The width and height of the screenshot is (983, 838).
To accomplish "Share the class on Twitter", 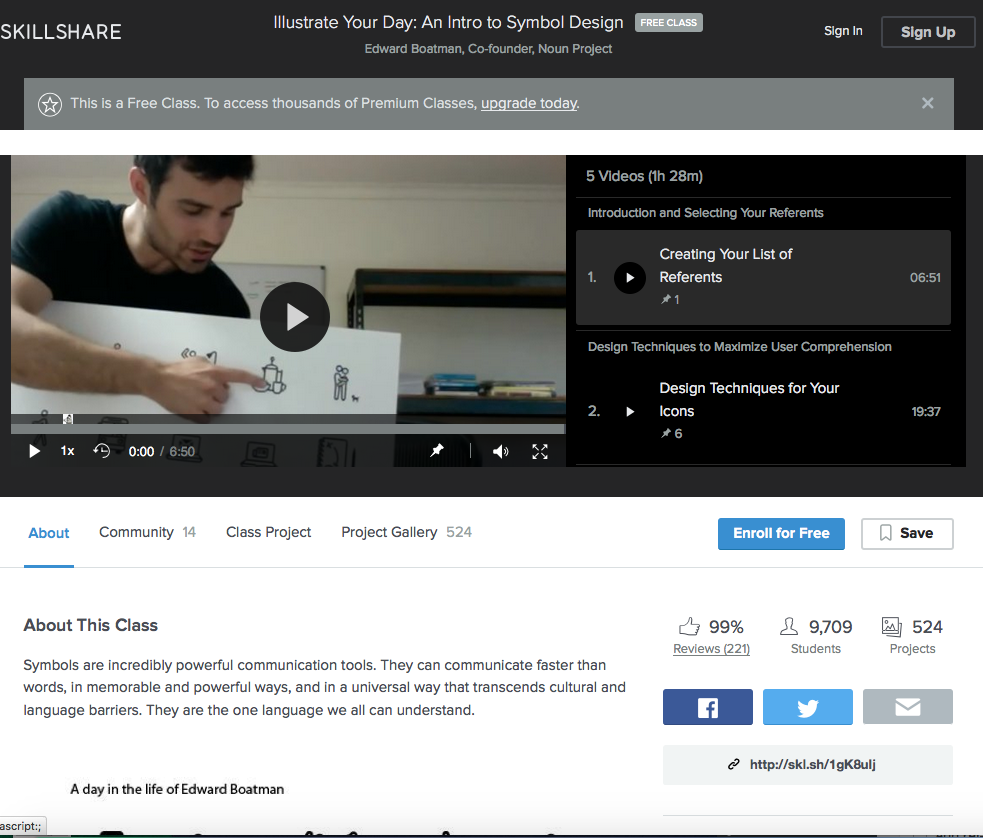I will (x=807, y=707).
